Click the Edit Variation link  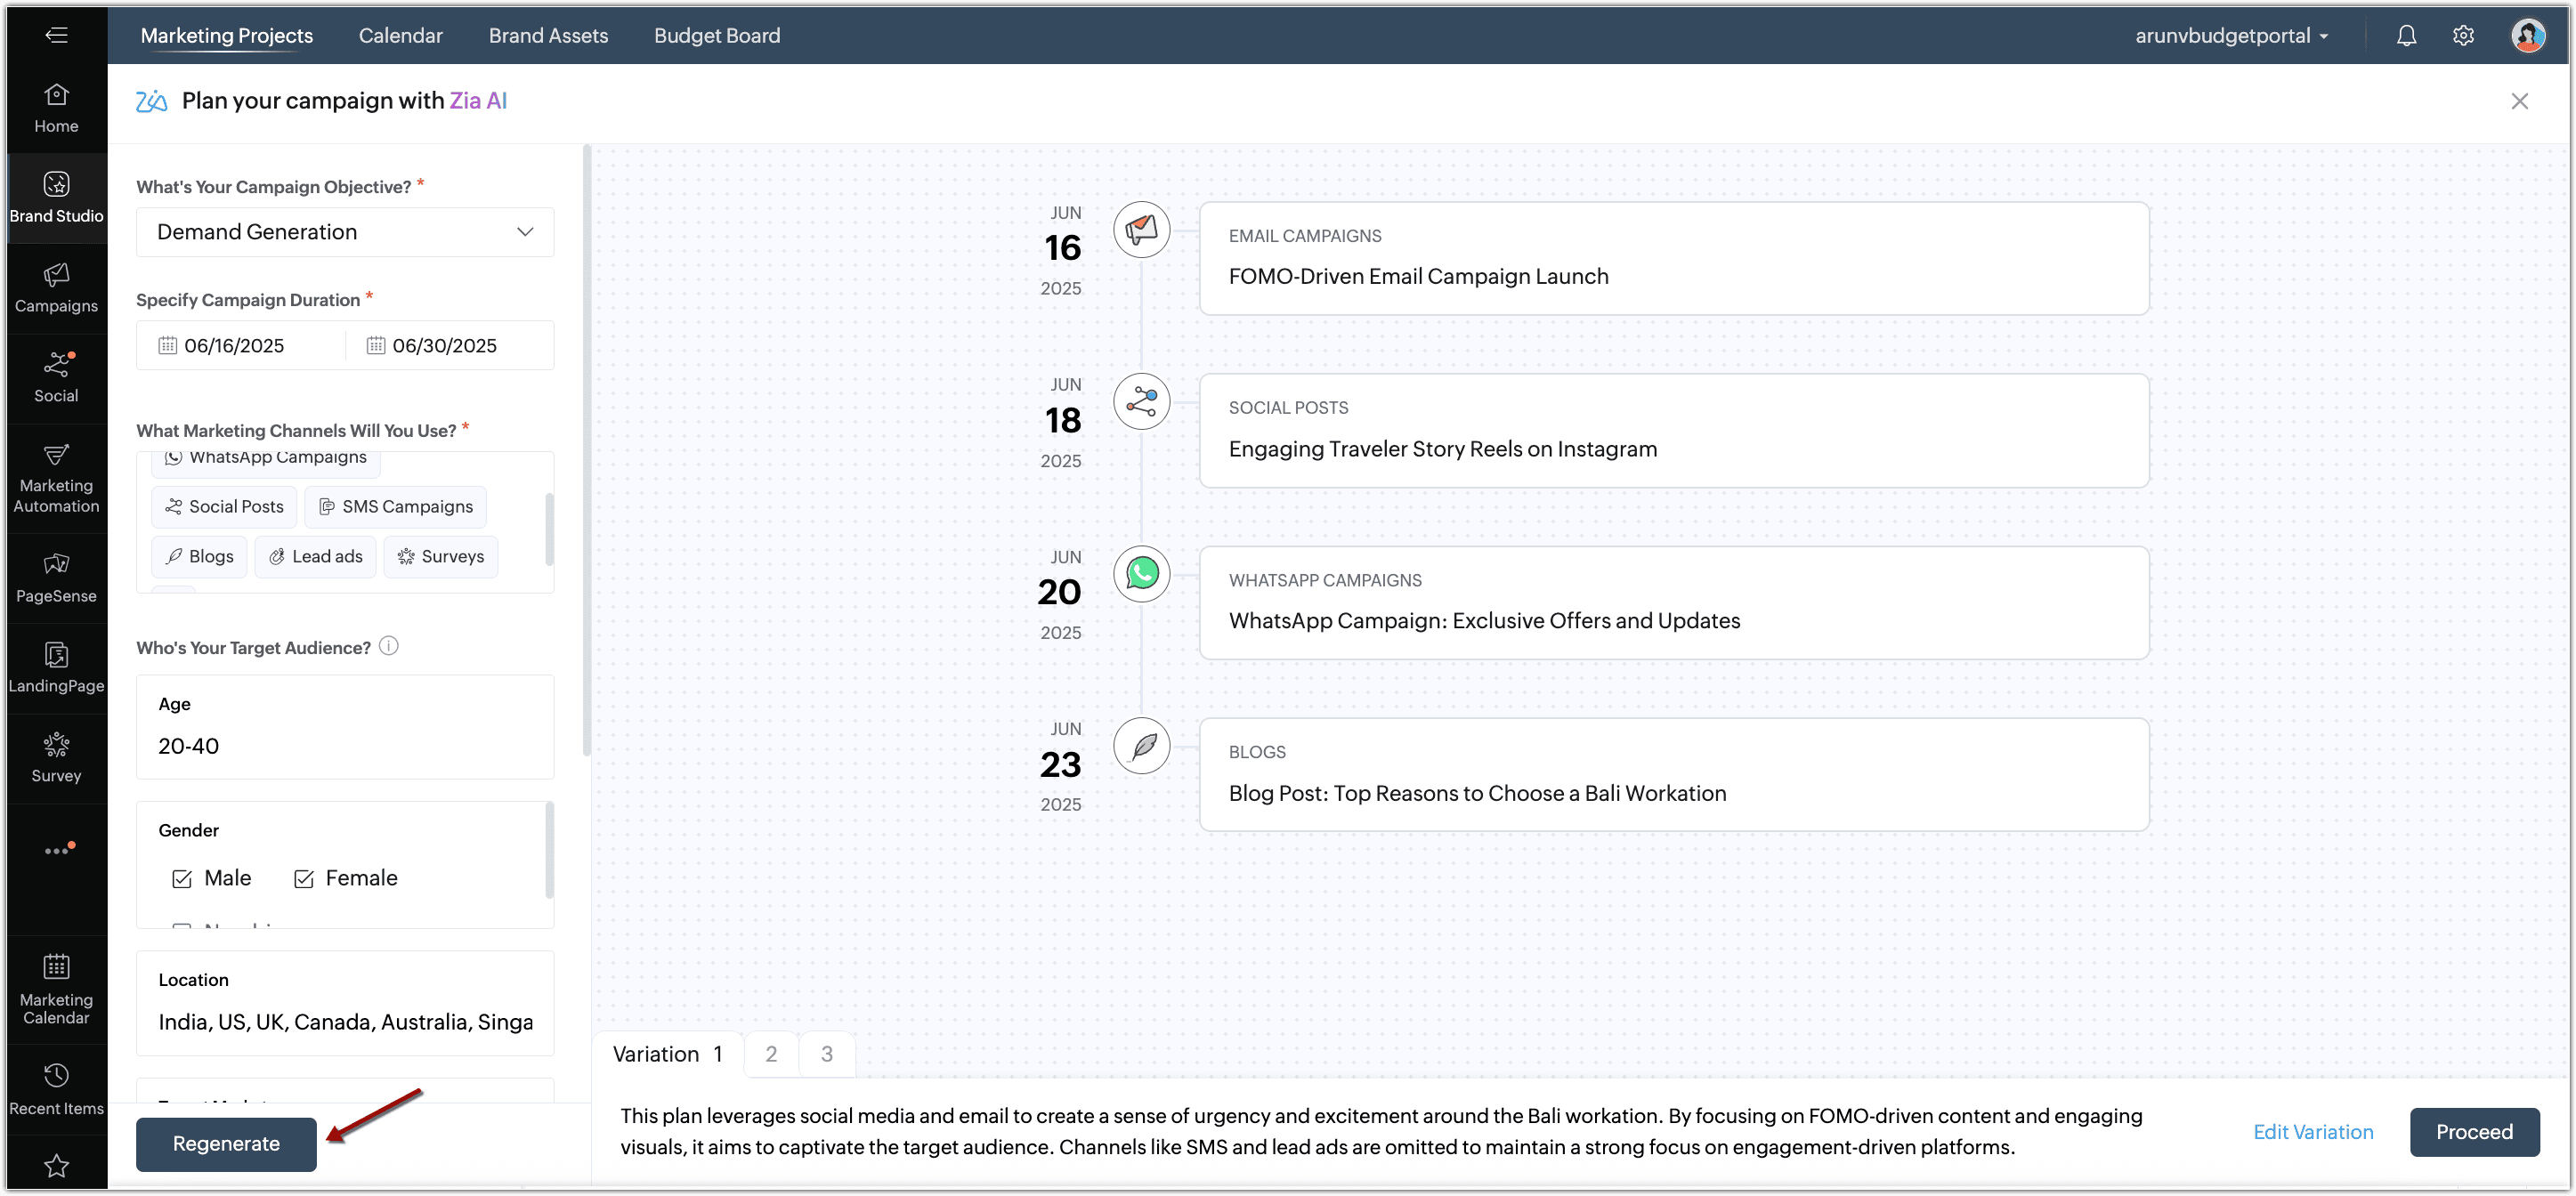point(2312,1131)
